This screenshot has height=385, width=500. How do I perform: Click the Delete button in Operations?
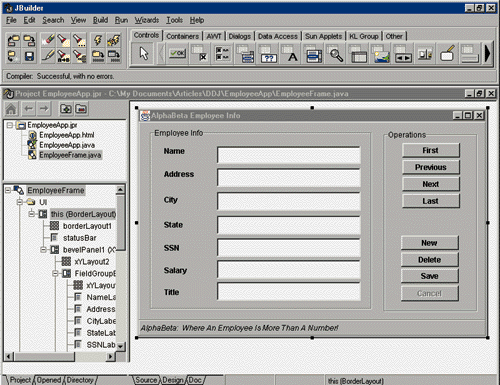point(430,260)
